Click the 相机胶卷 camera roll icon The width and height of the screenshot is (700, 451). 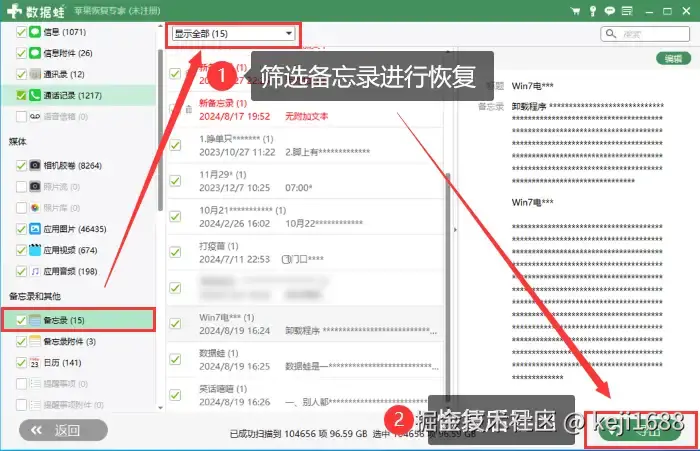(35, 165)
